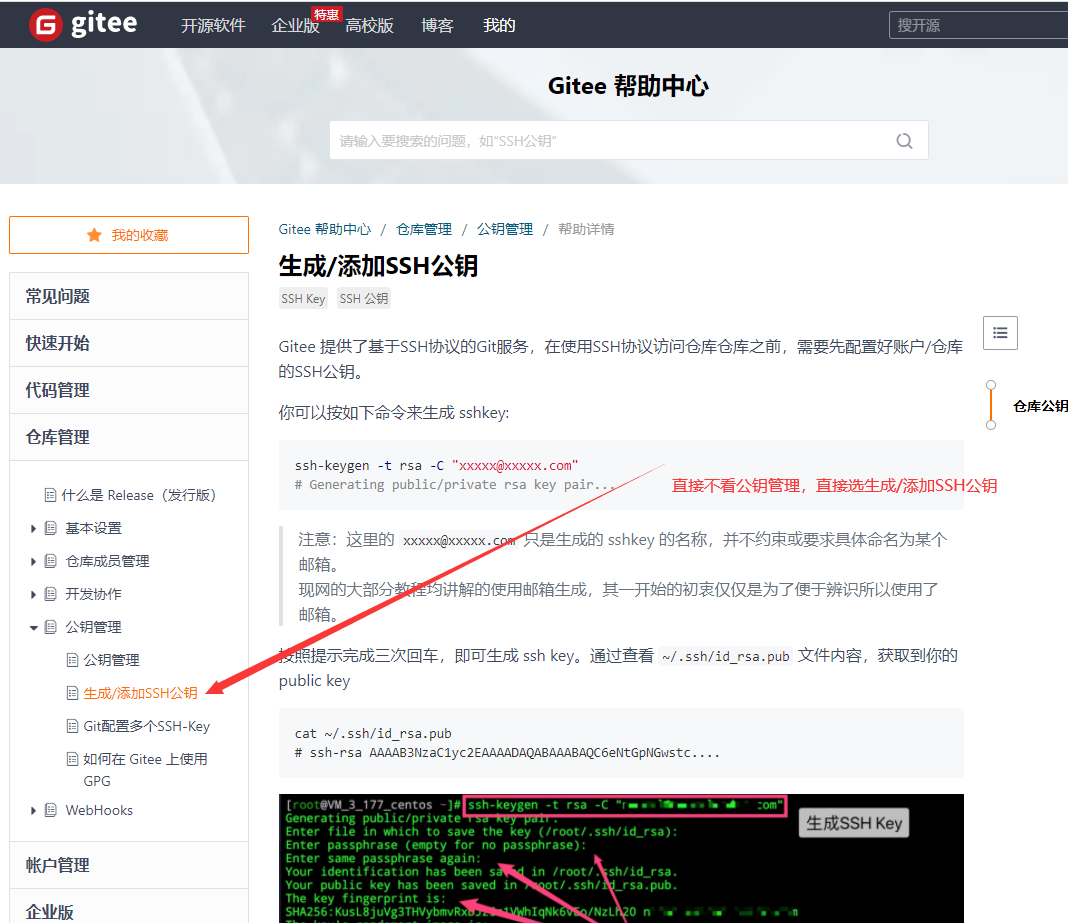This screenshot has width=1068, height=923.
Task: Collapse the 公钥管理 tree arrow
Action: click(33, 627)
